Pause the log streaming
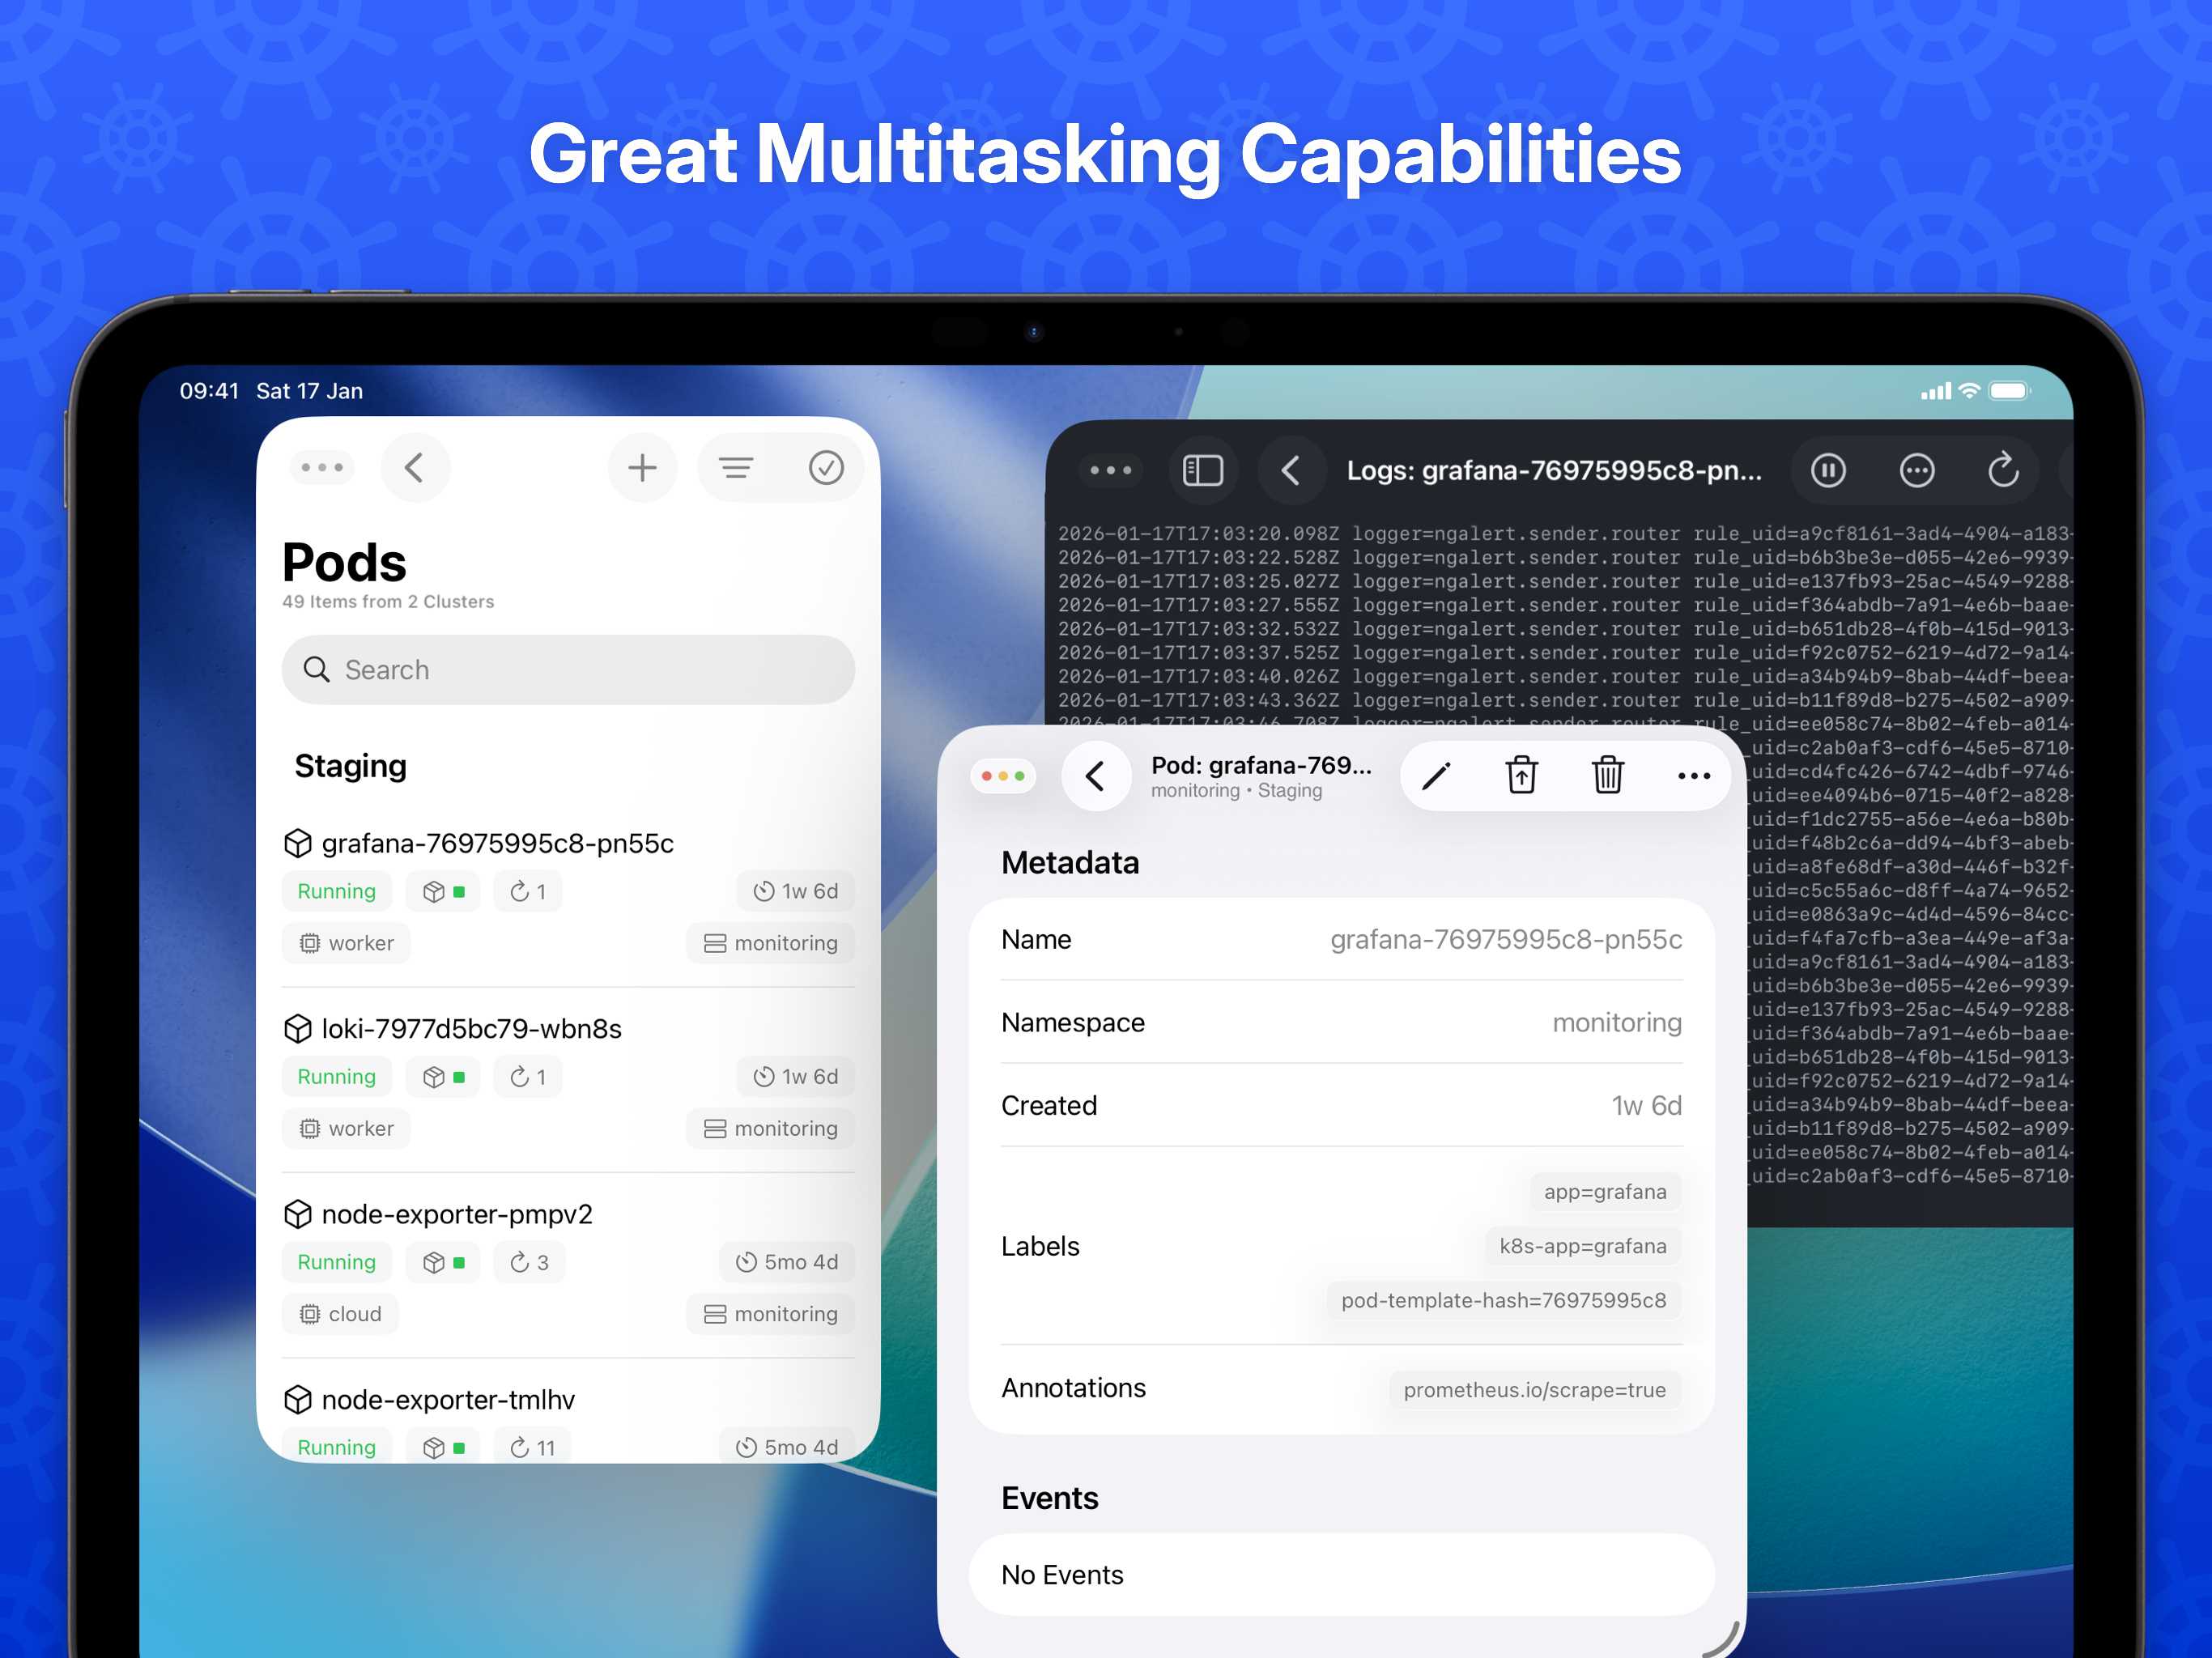This screenshot has height=1658, width=2212. coord(1829,470)
